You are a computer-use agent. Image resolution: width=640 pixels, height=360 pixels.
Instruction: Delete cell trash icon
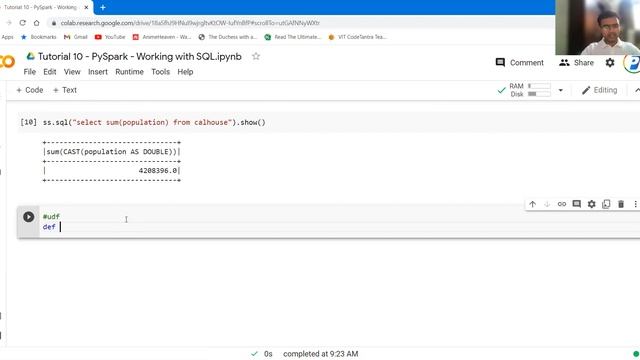pyautogui.click(x=621, y=204)
